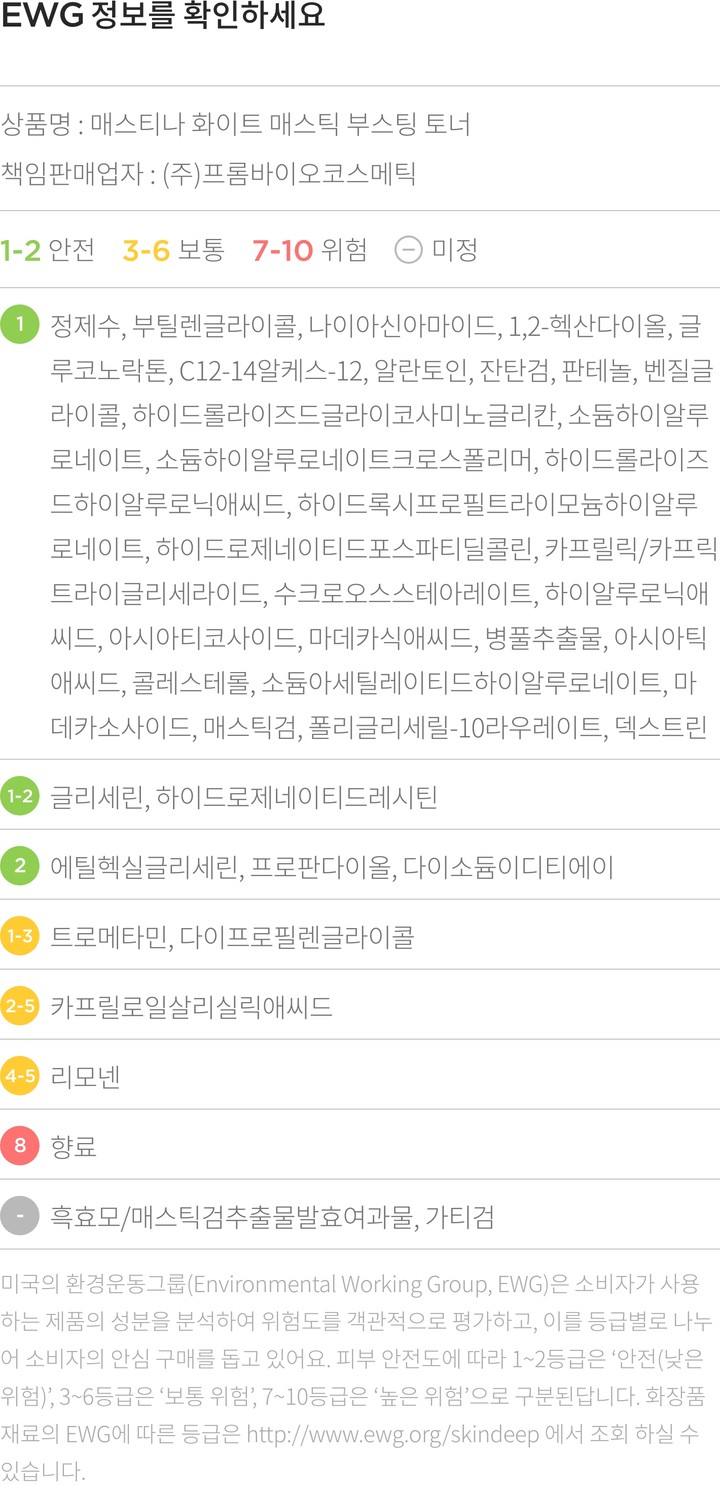720x1485 pixels.
Task: Click the yellow grade 1-3 badge
Action: coord(20,936)
